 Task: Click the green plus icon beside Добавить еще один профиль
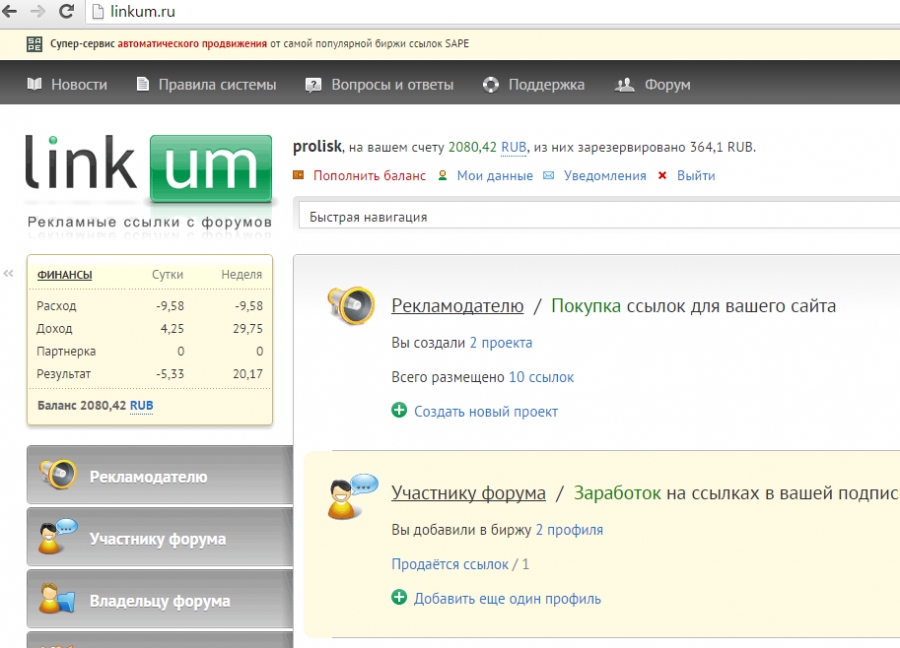click(x=399, y=598)
